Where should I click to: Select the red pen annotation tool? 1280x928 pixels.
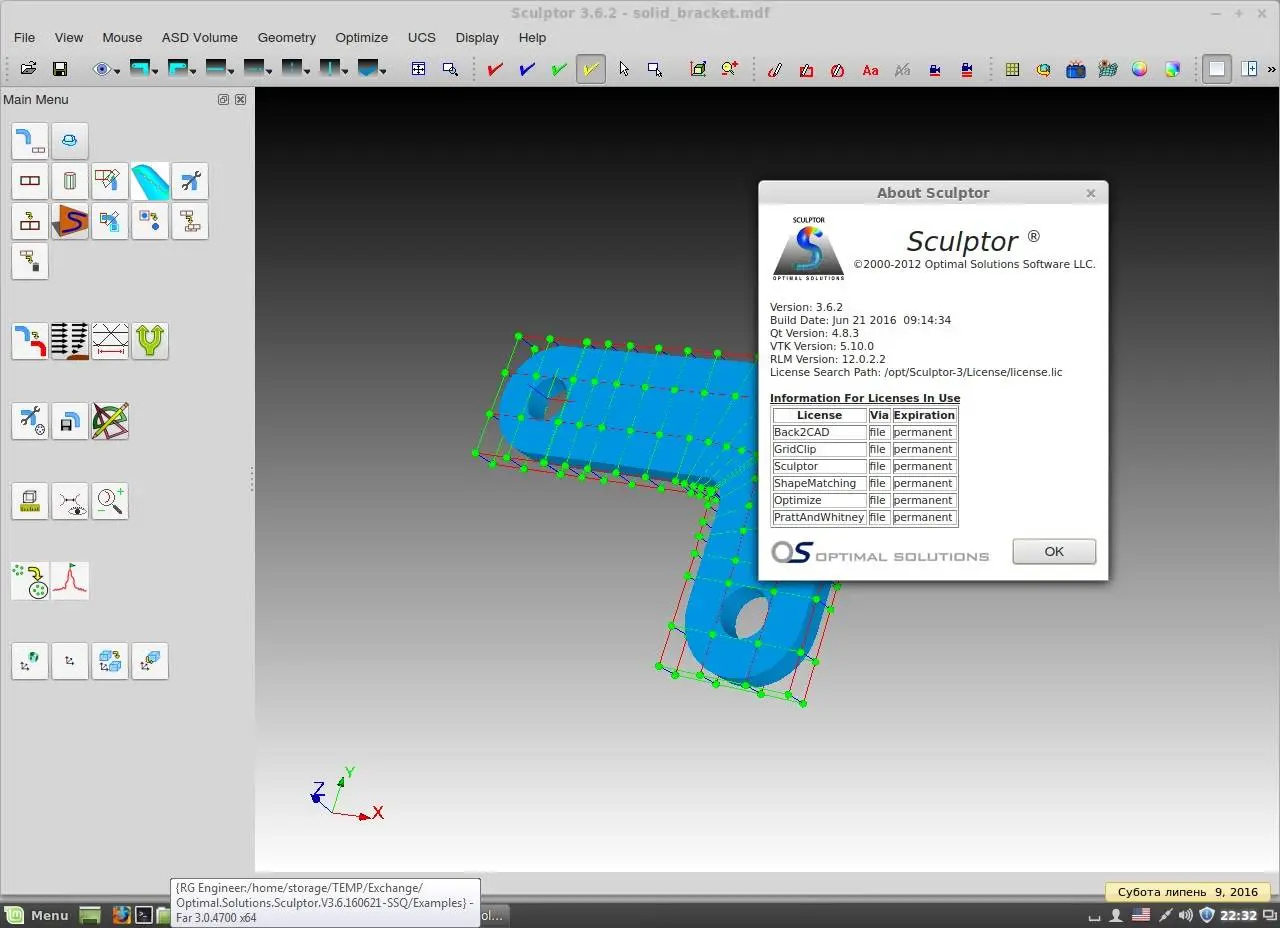pos(774,69)
